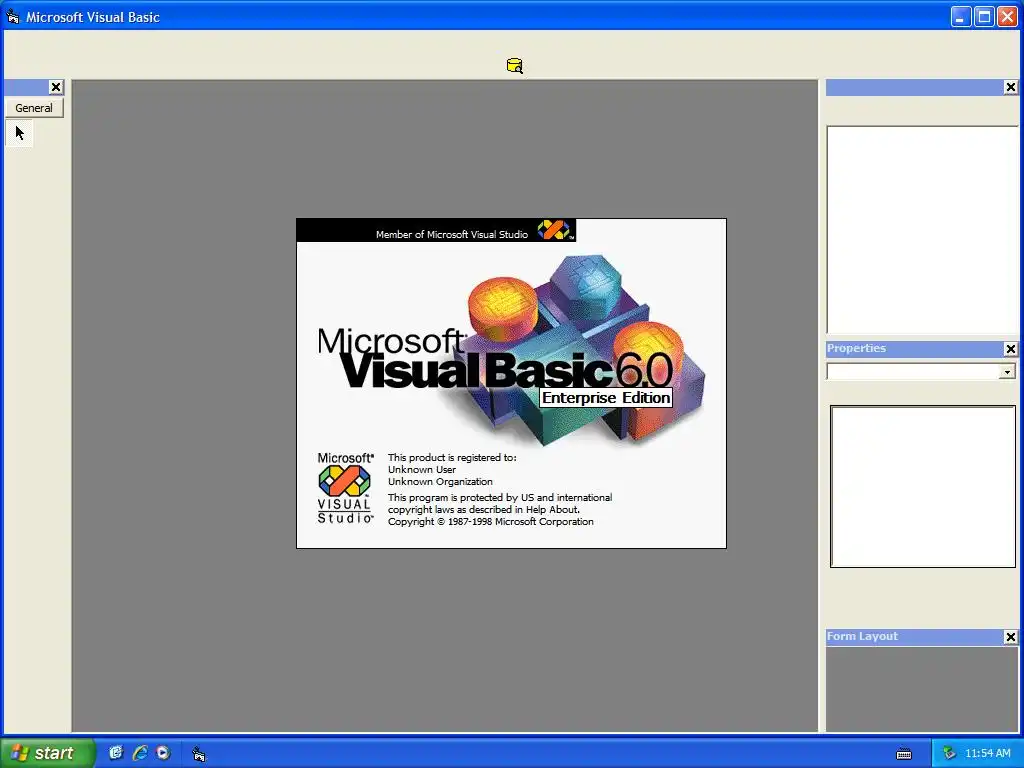Click inside the Properties list area

(x=923, y=487)
